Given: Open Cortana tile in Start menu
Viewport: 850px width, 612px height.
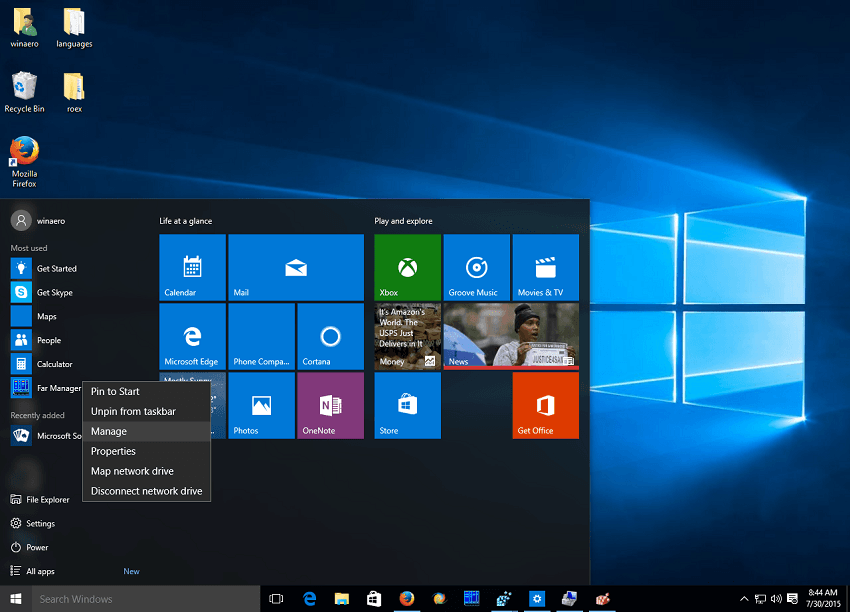Looking at the screenshot, I should pyautogui.click(x=330, y=337).
